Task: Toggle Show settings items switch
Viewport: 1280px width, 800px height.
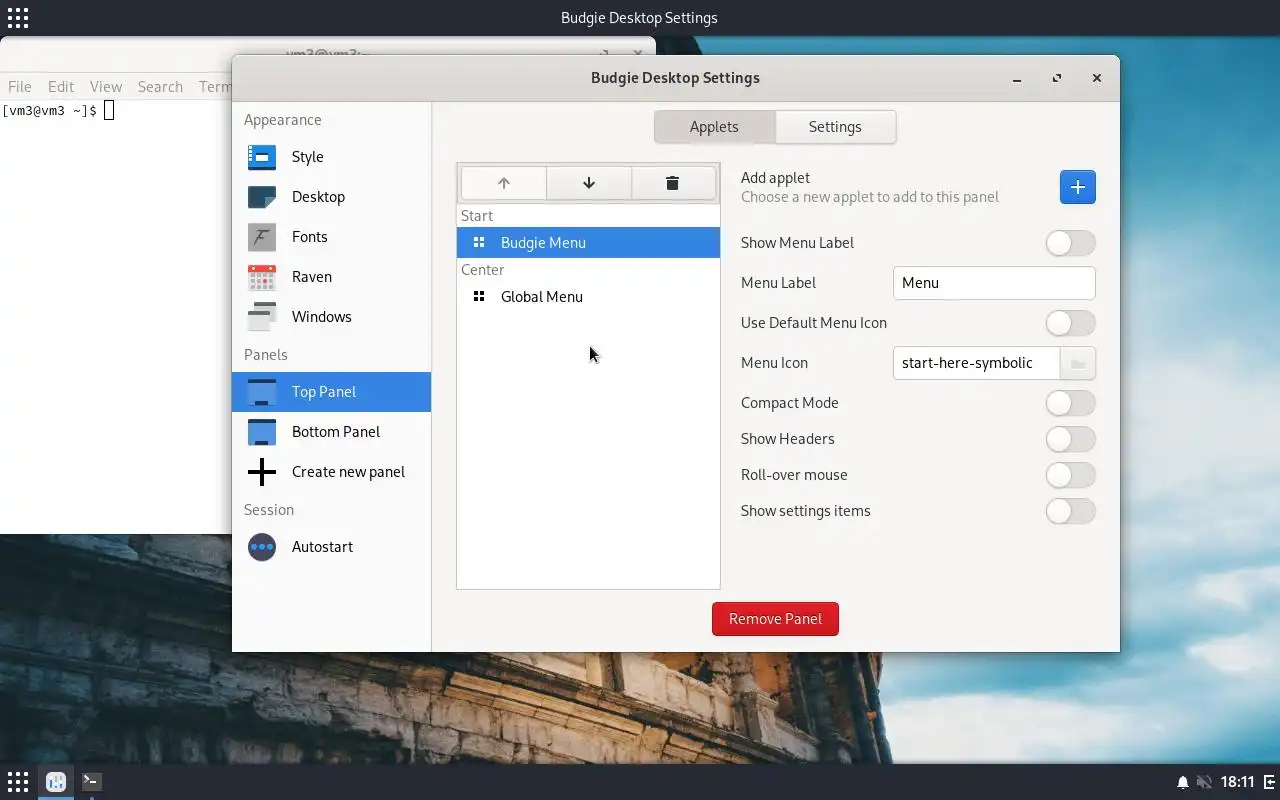Action: pyautogui.click(x=1070, y=511)
